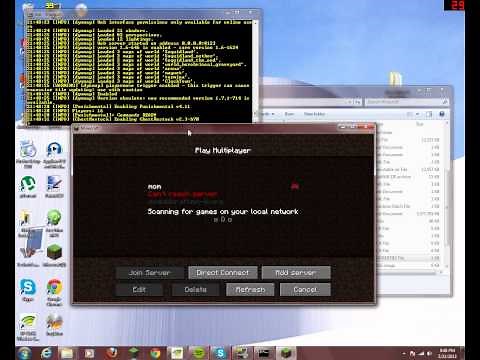Switch to the command prompt taskbar item
Screen dimensions: 480x360
(264, 353)
